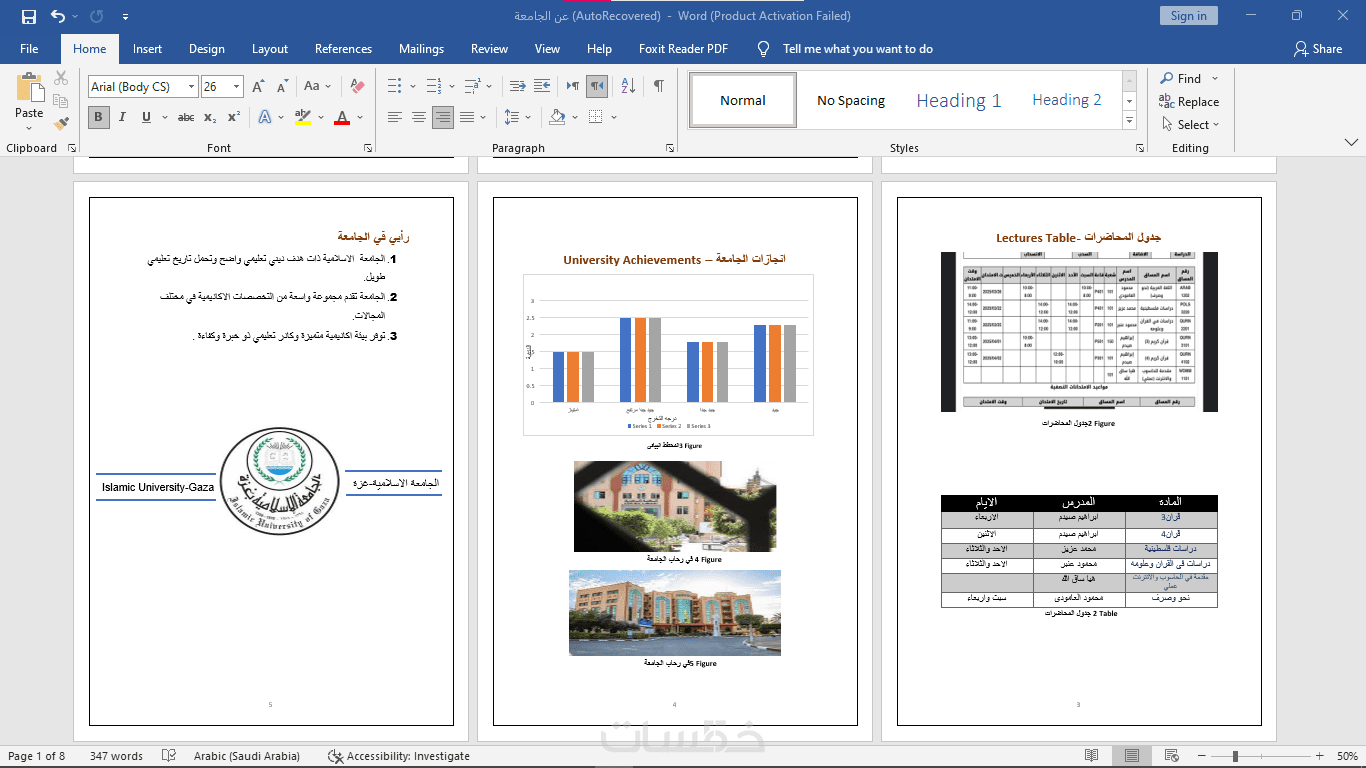The image size is (1366, 768).
Task: Set right-to-left text direction
Action: pos(597,87)
